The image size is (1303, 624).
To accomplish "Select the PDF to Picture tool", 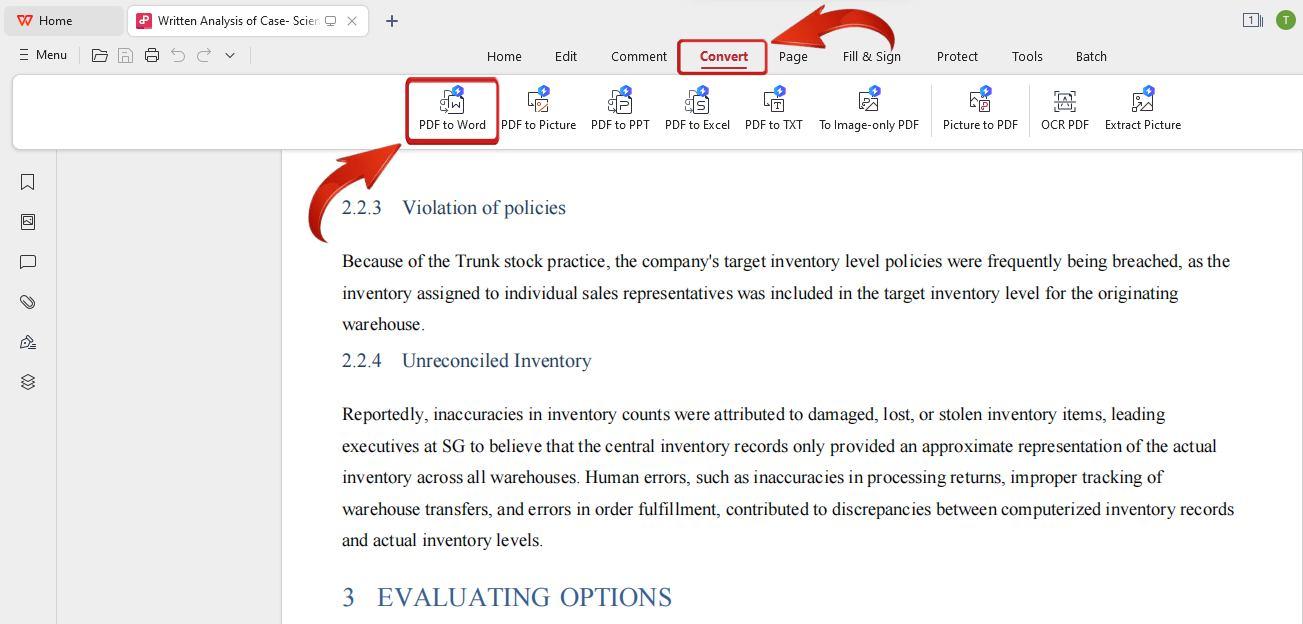I will (538, 110).
